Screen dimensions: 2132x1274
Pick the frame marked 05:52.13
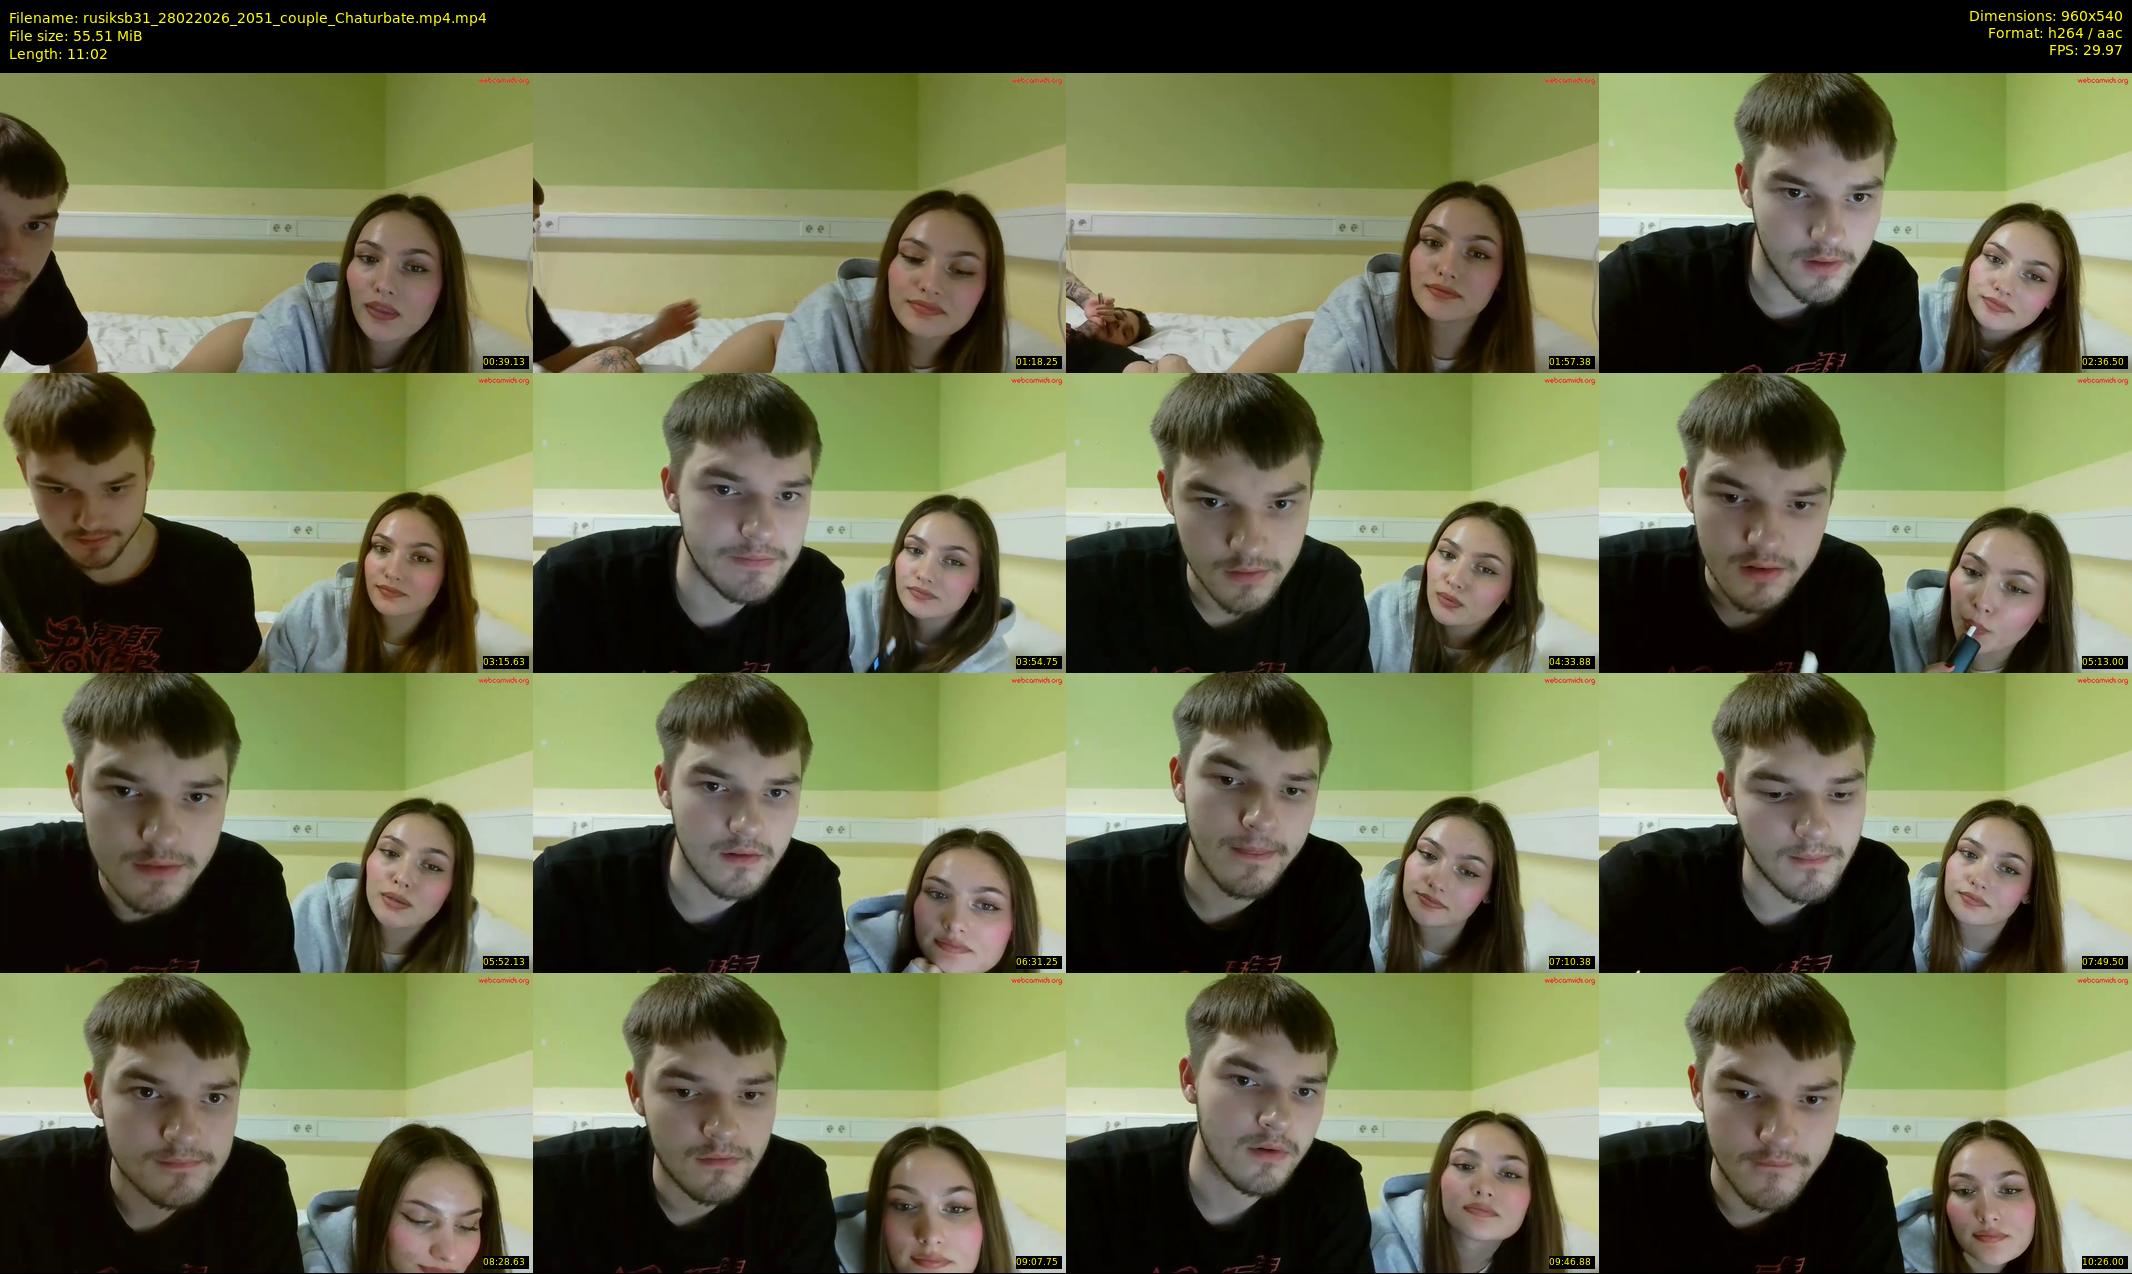click(266, 822)
